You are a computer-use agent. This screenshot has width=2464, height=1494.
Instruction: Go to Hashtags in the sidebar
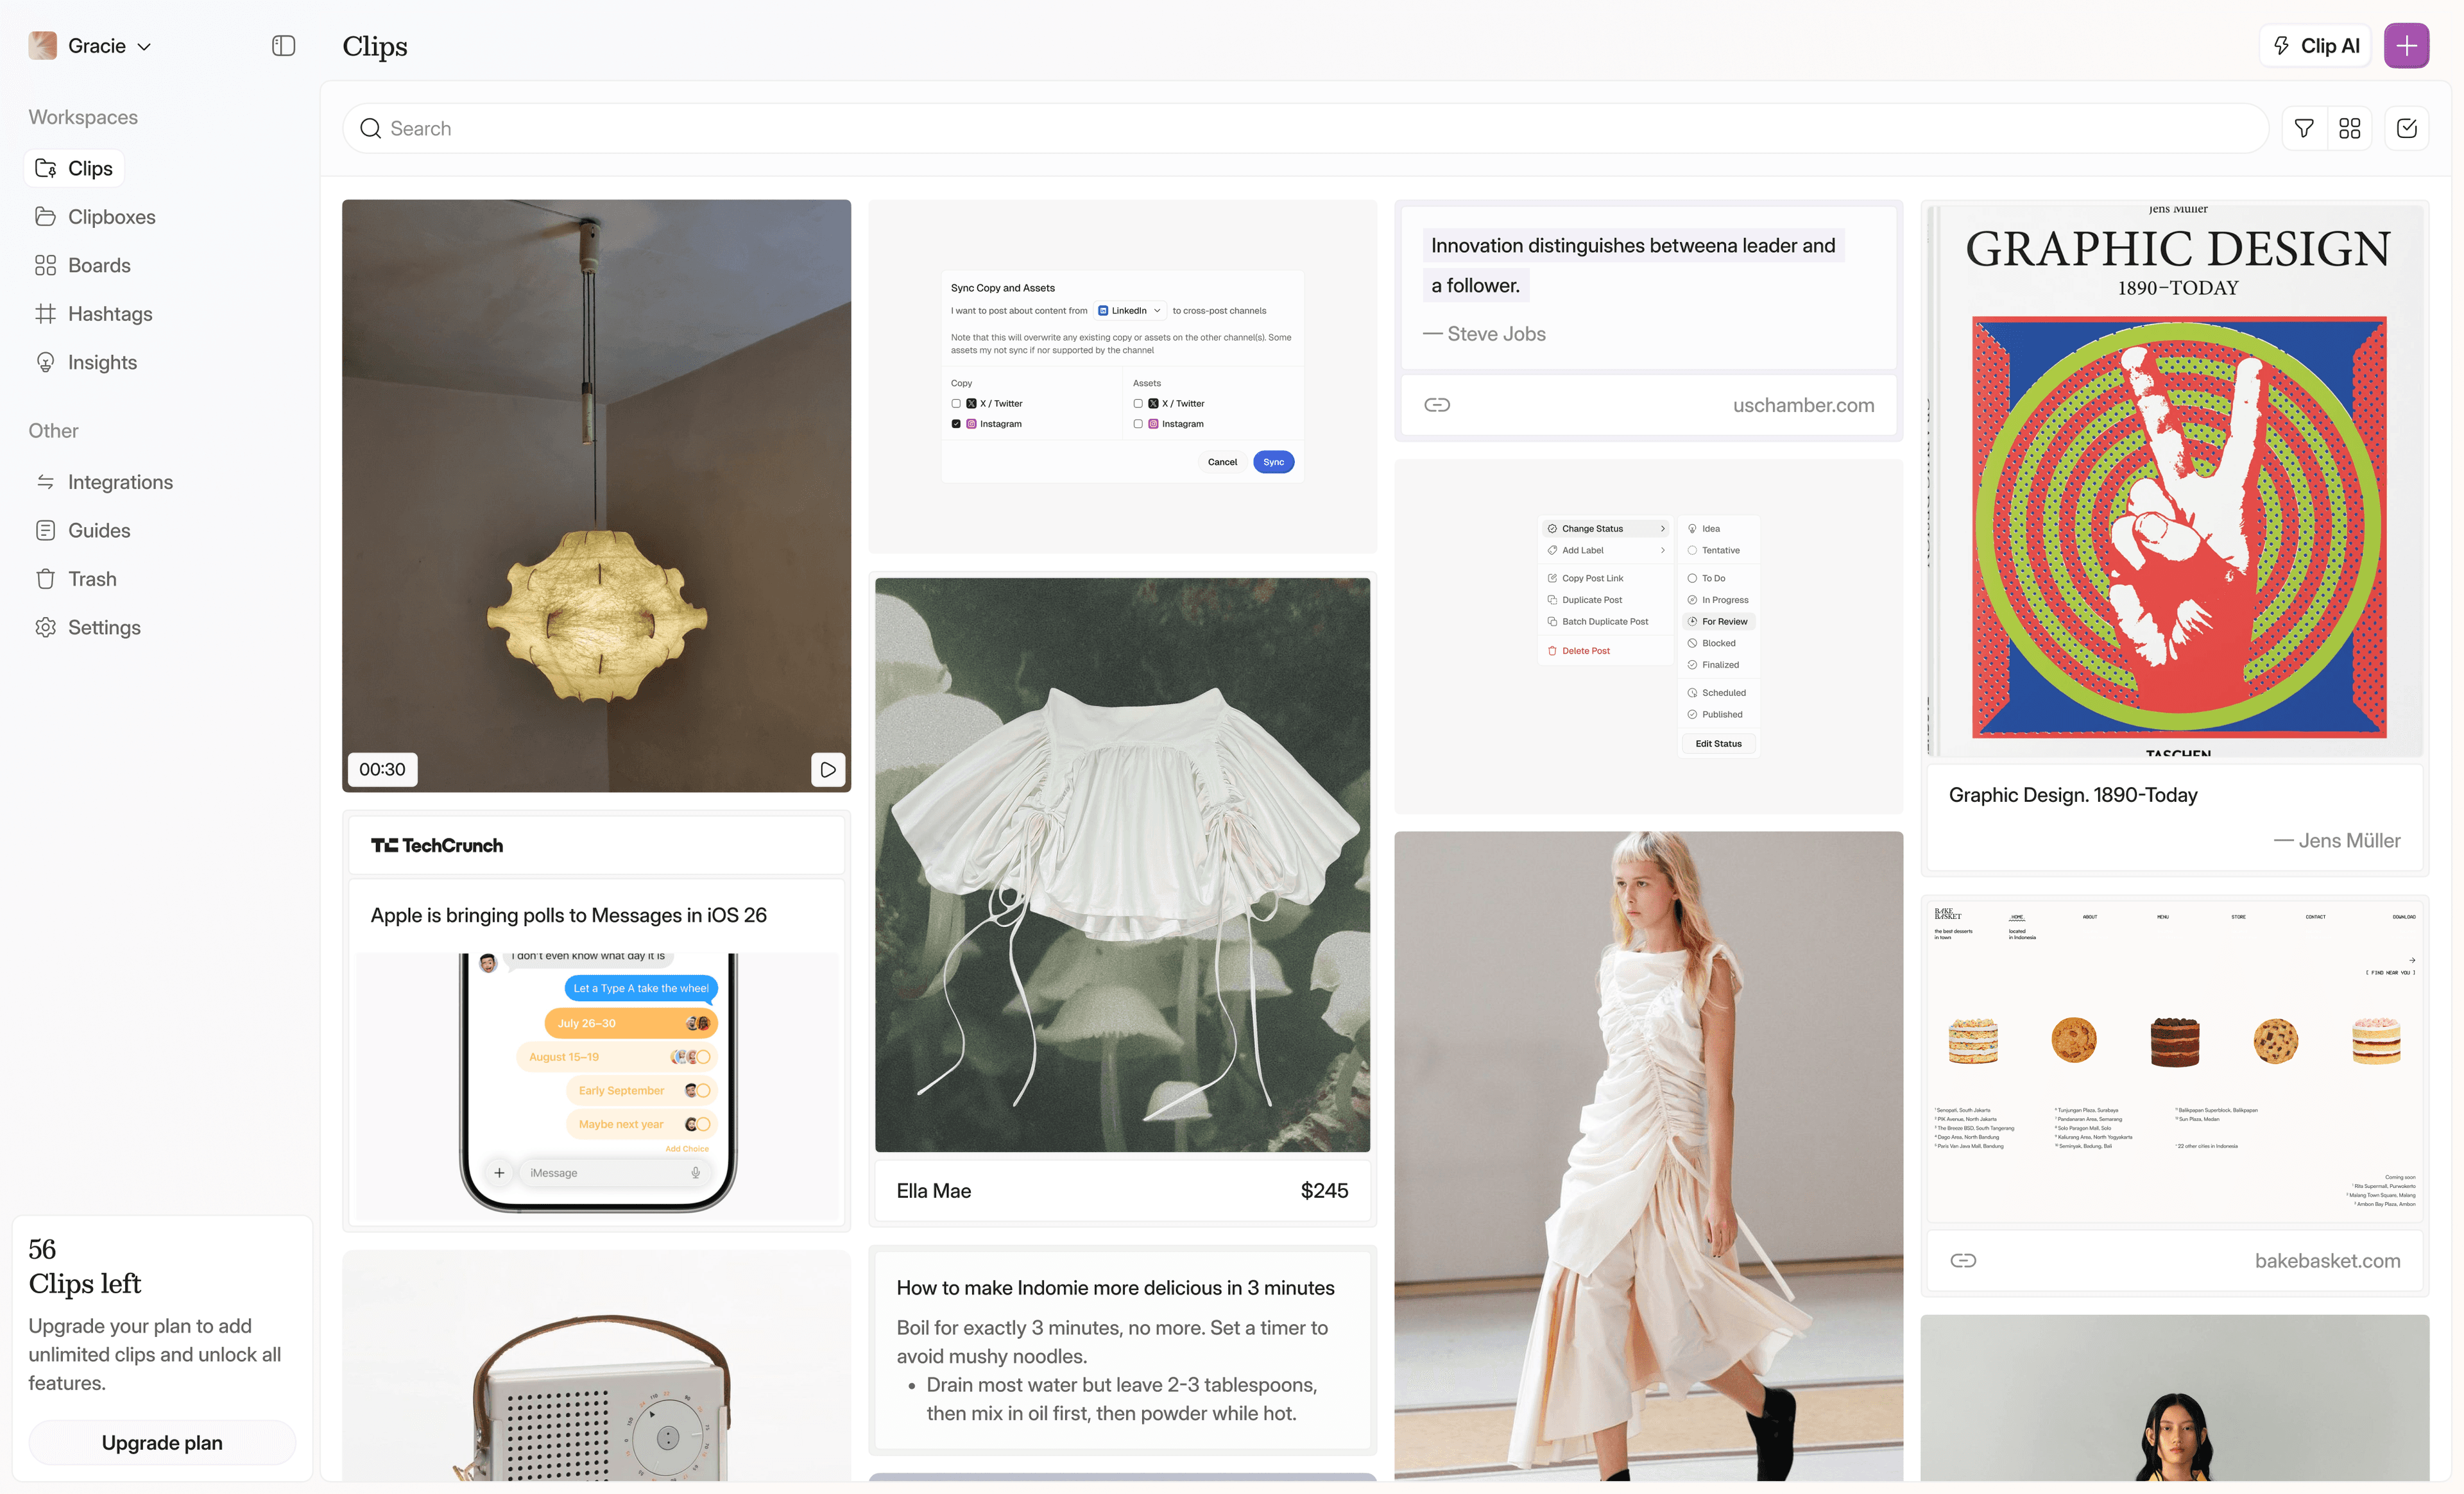(110, 314)
